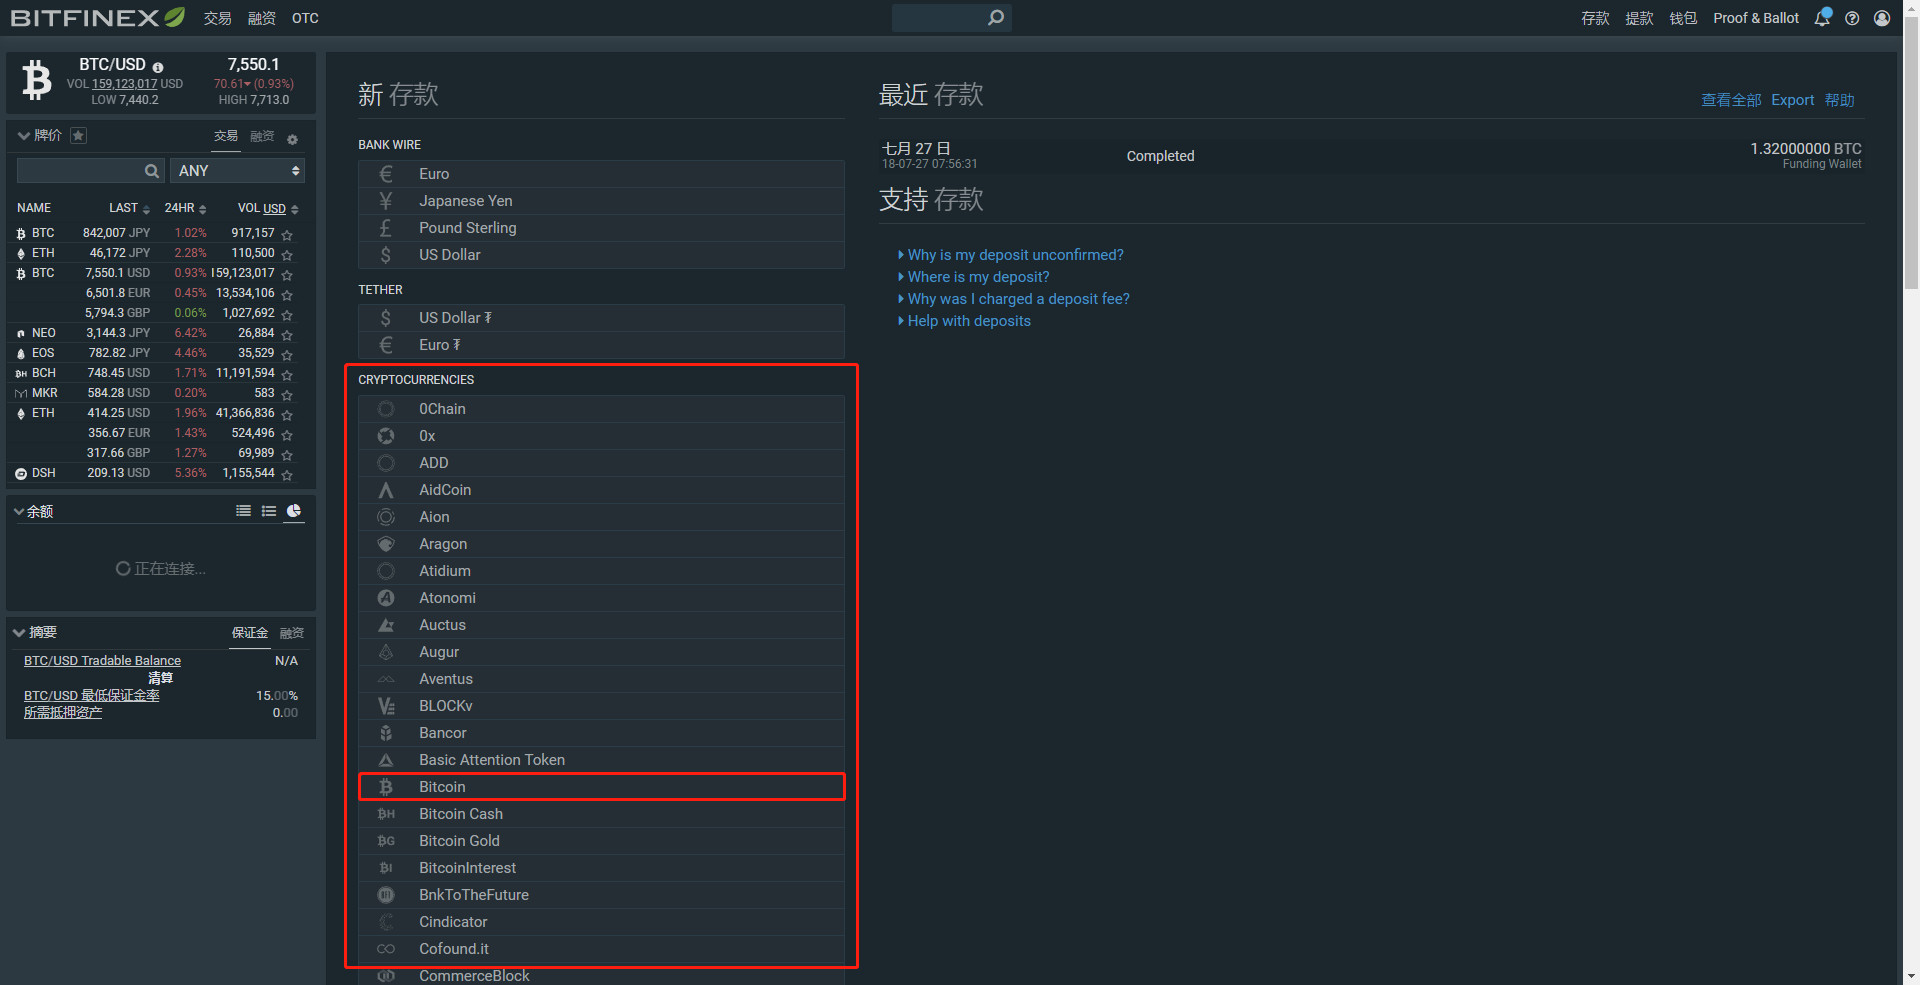
Task: Click the Bitcoin deposit icon
Action: pos(386,787)
